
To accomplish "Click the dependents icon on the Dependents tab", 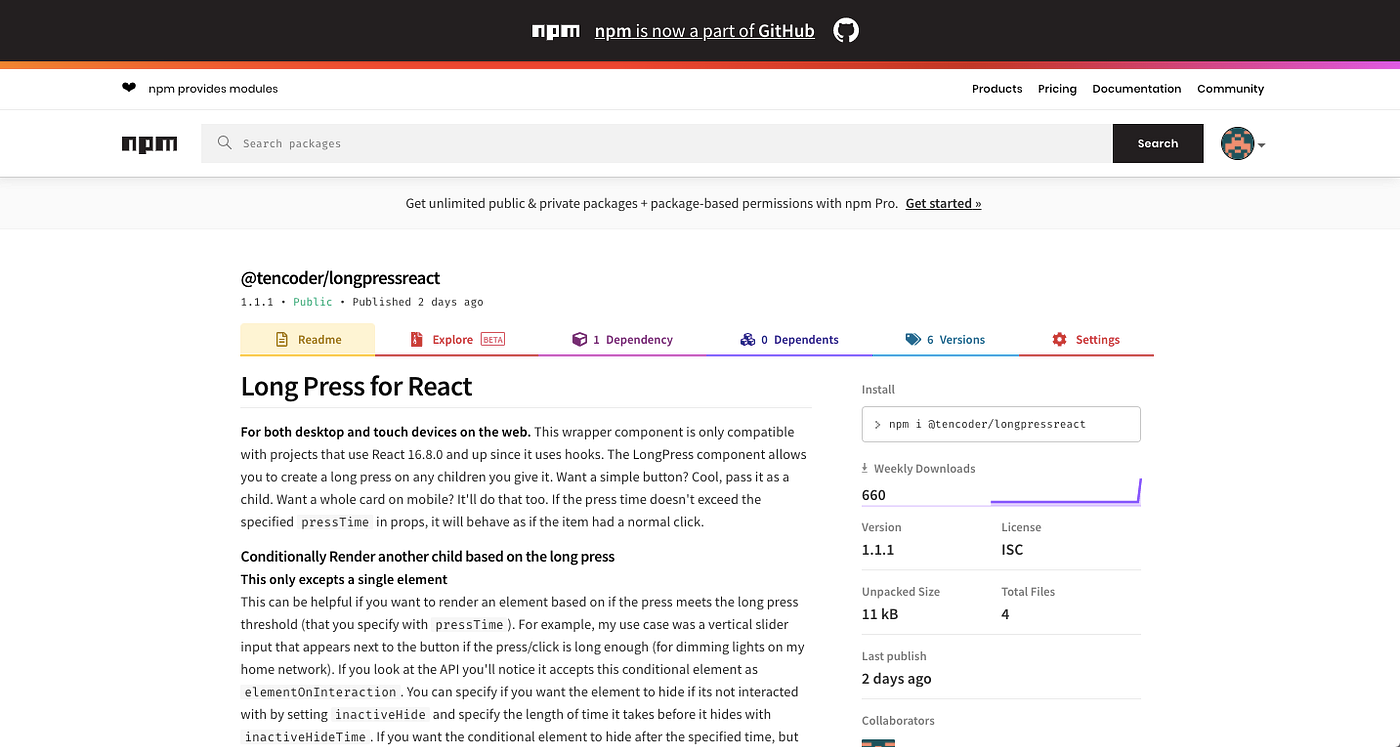I will 748,339.
